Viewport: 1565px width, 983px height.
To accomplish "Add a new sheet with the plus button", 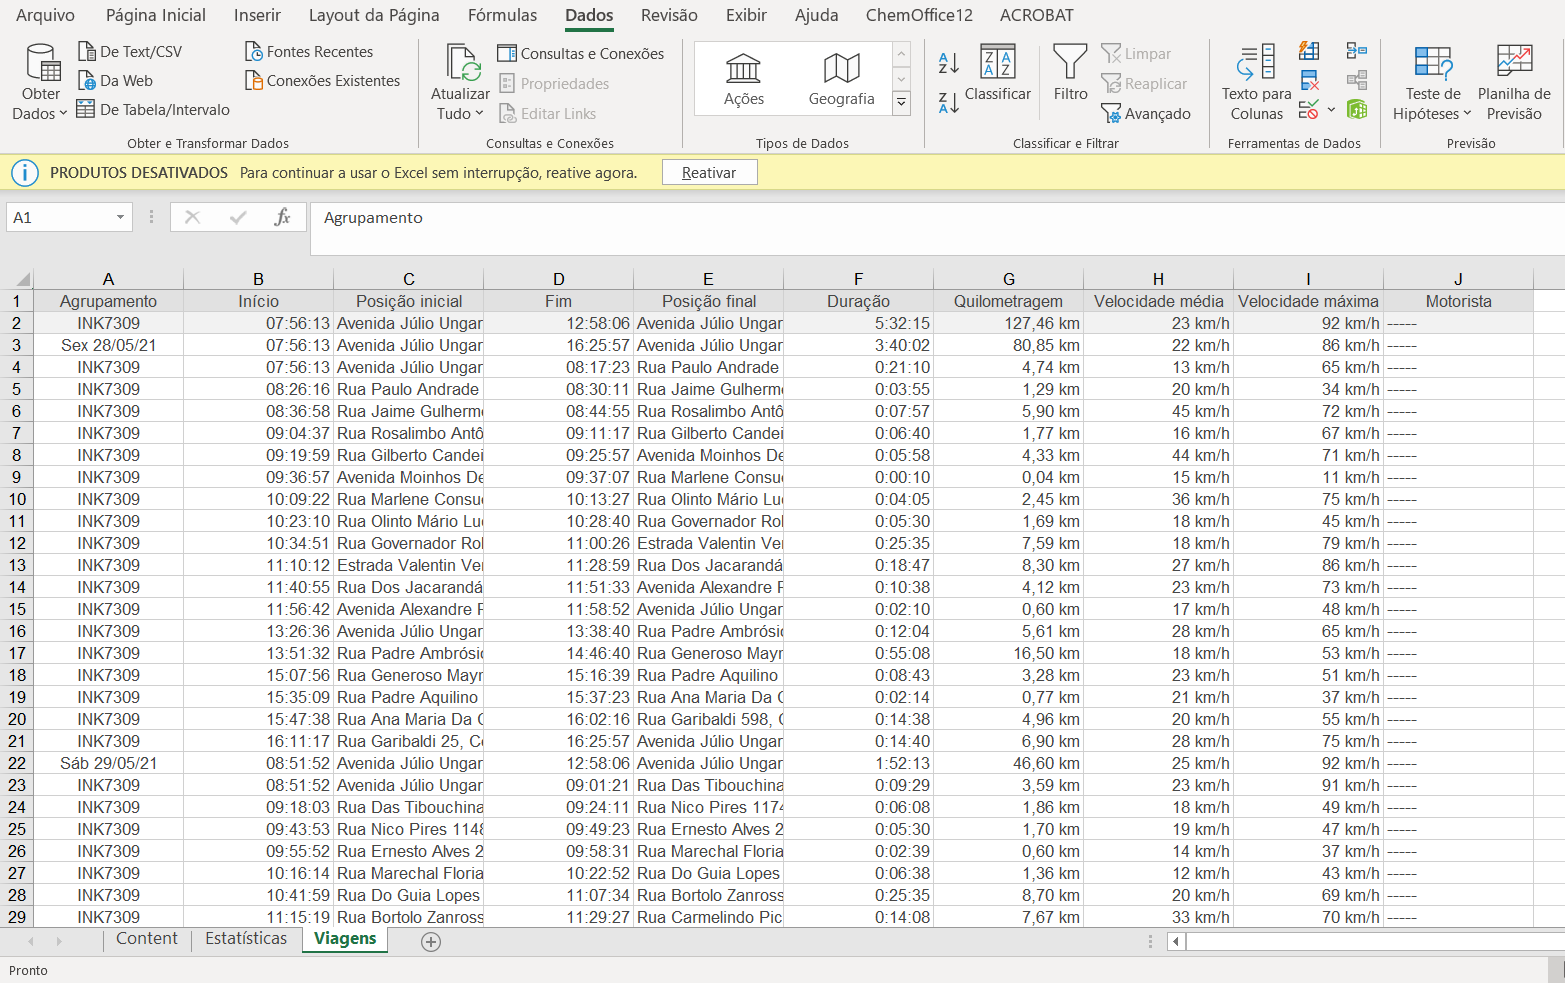I will click(x=431, y=941).
